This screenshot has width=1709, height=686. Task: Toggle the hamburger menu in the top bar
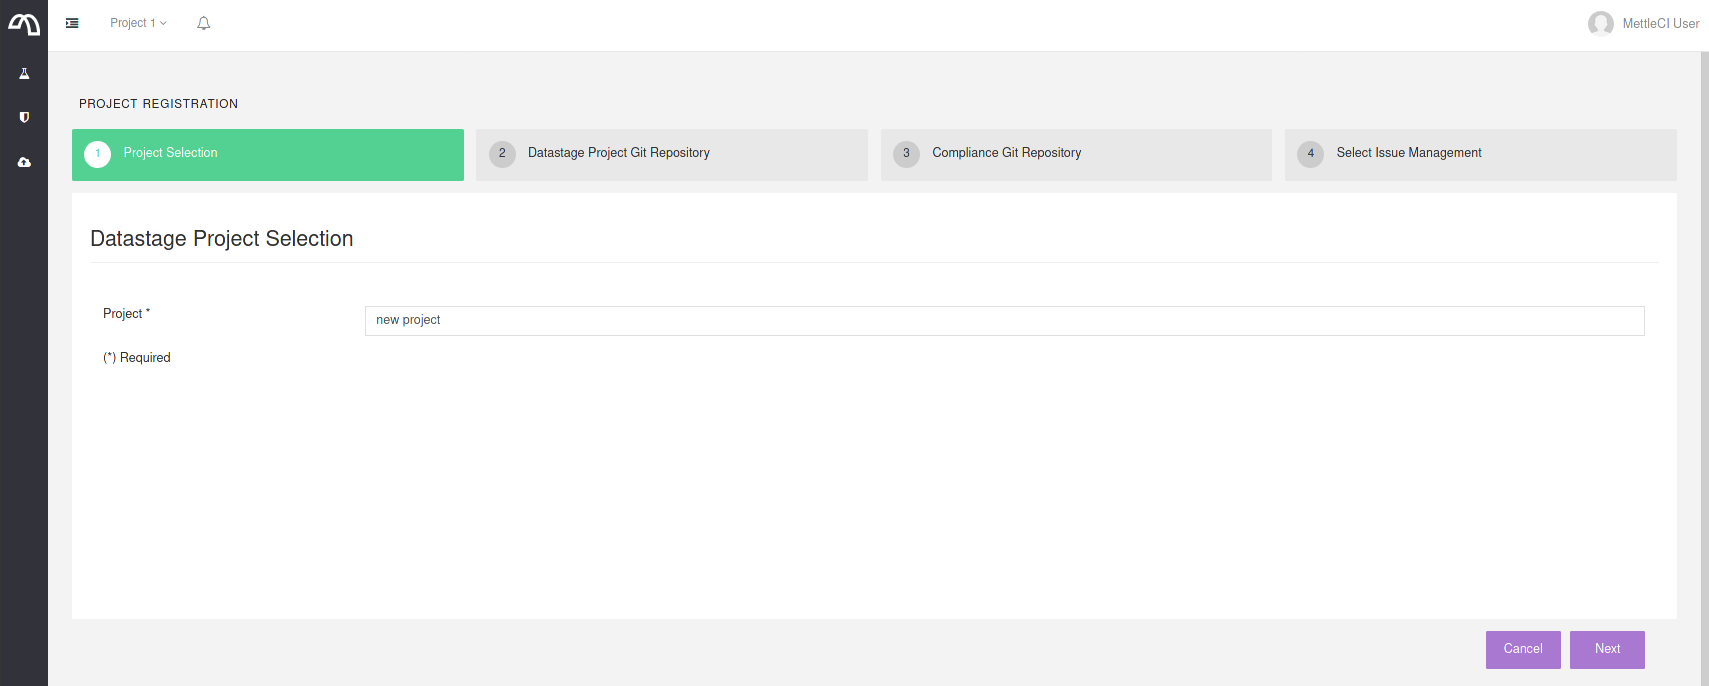72,23
